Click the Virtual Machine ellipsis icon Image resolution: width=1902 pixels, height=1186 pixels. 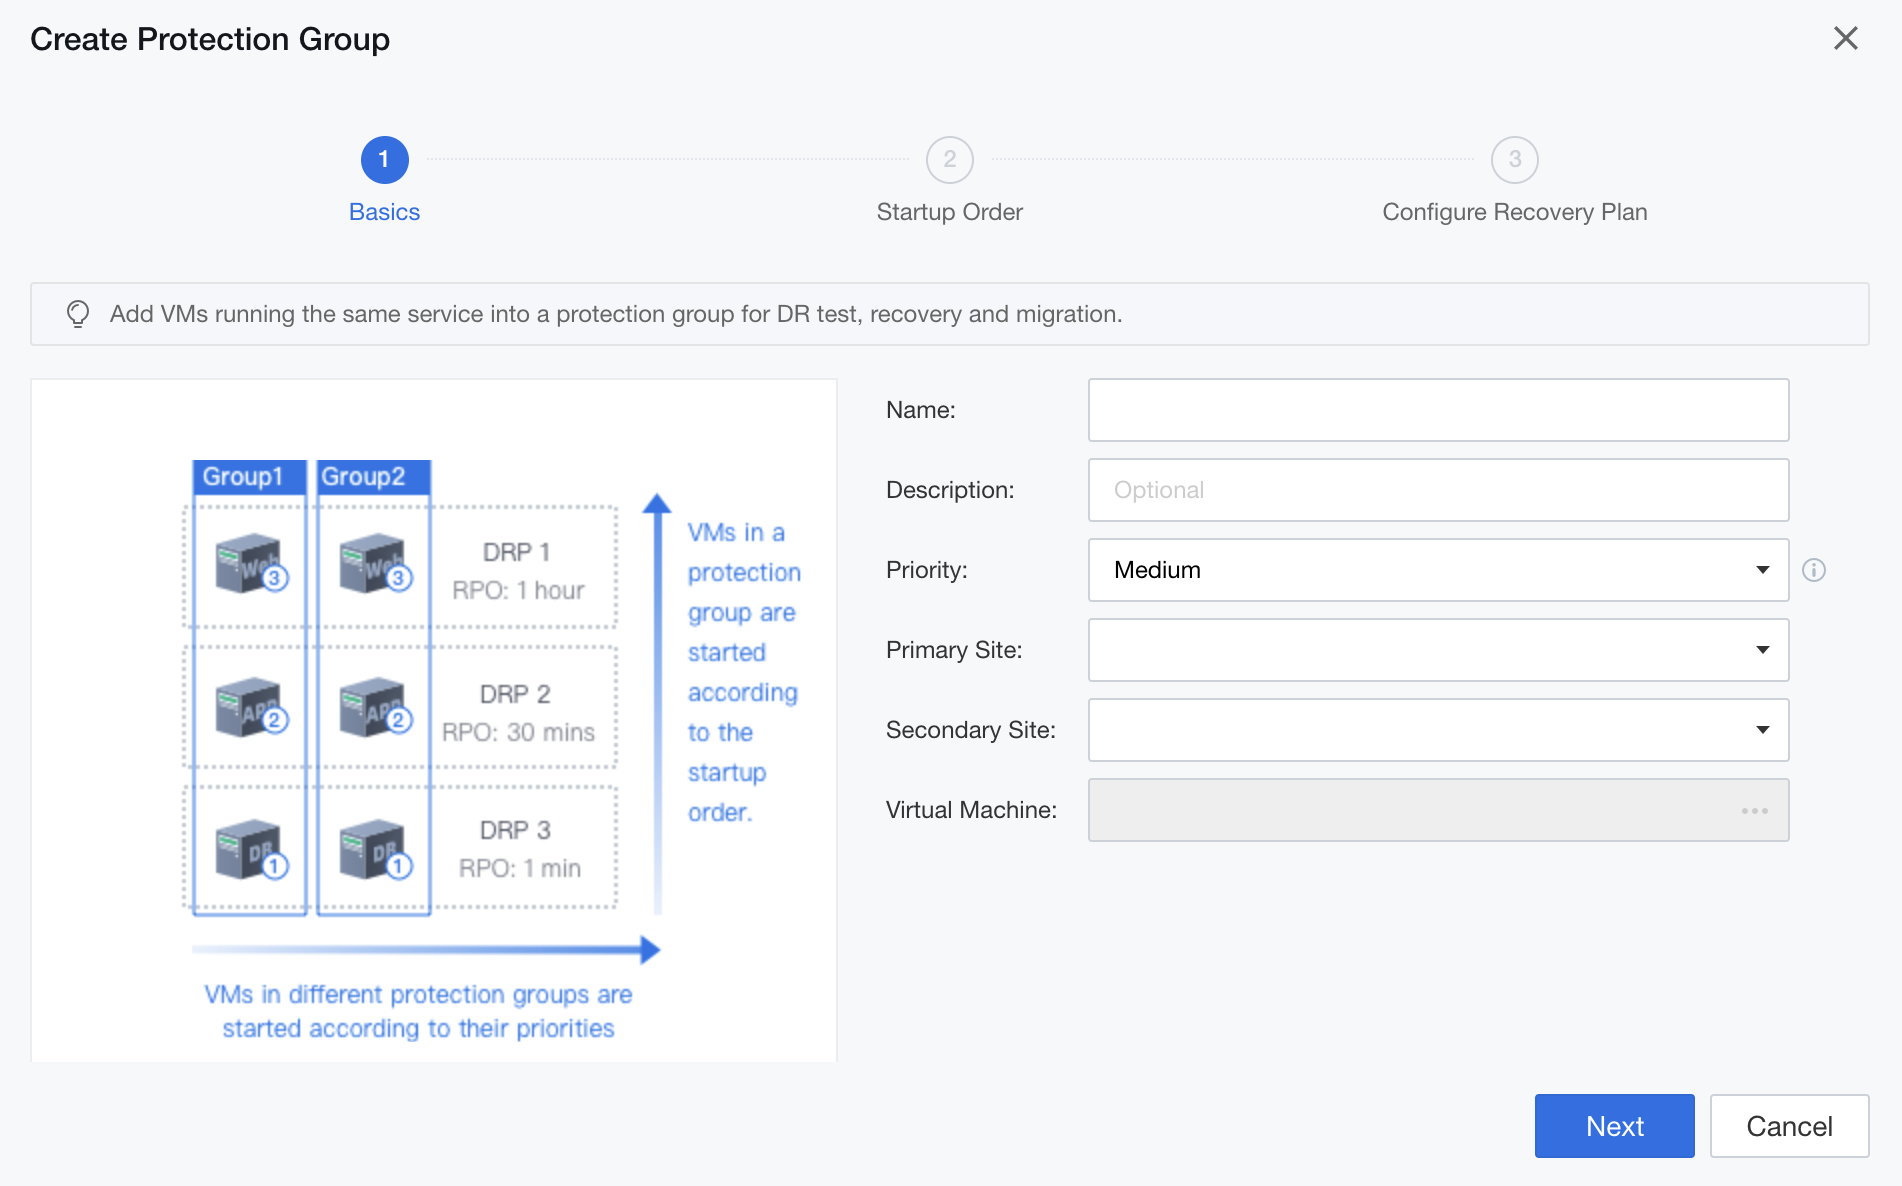[1754, 810]
